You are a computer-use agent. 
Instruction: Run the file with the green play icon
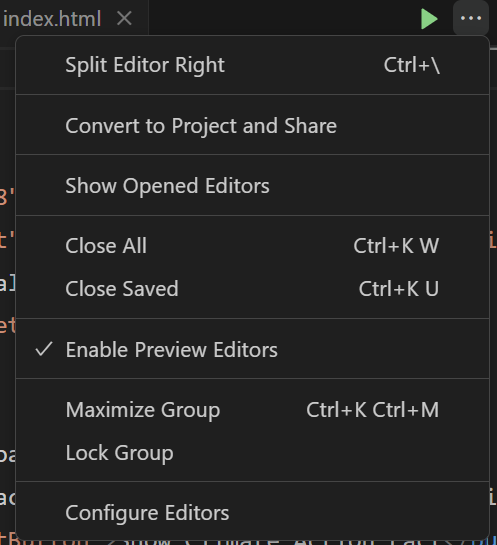click(429, 19)
